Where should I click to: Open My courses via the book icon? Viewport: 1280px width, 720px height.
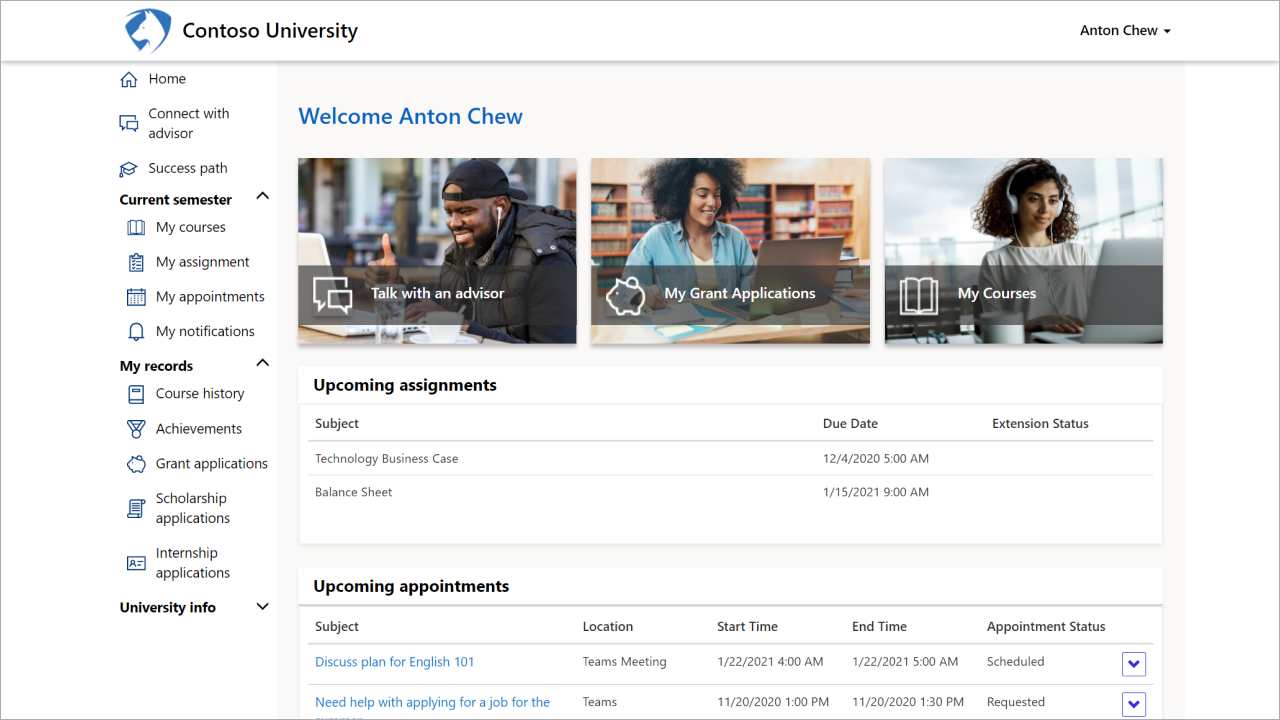point(135,227)
